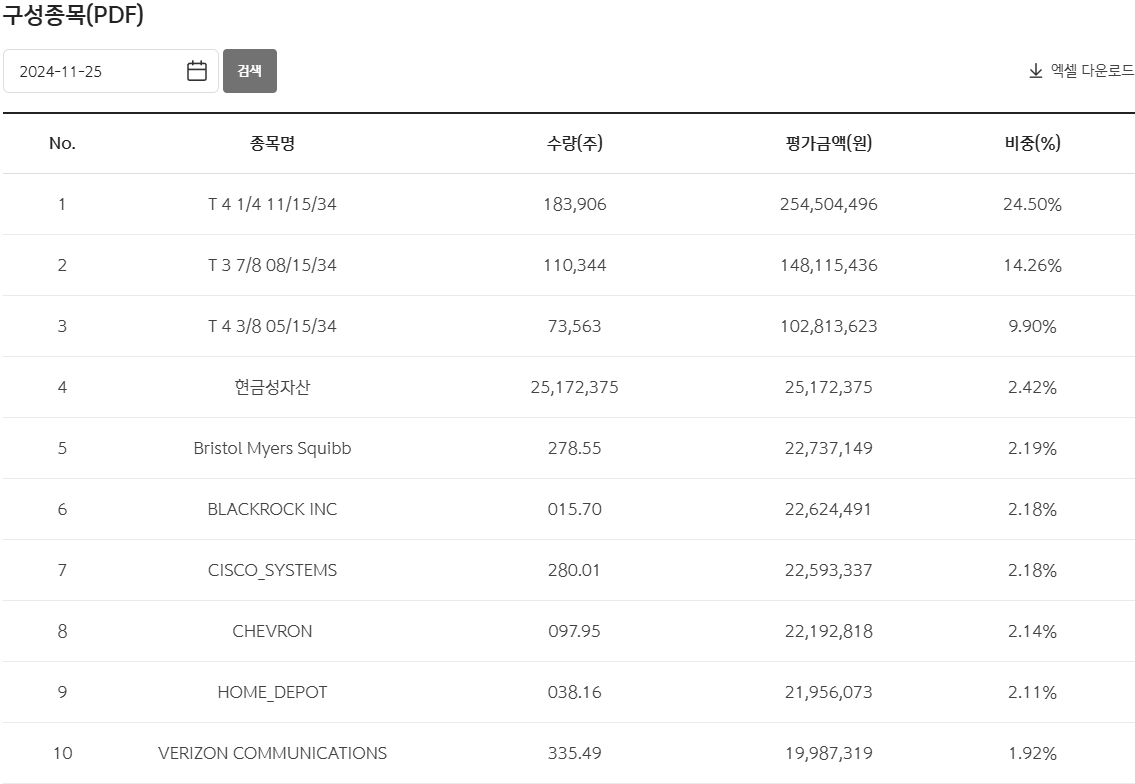Click quantity value 278.55
Image resolution: width=1135 pixels, height=784 pixels.
(x=575, y=448)
